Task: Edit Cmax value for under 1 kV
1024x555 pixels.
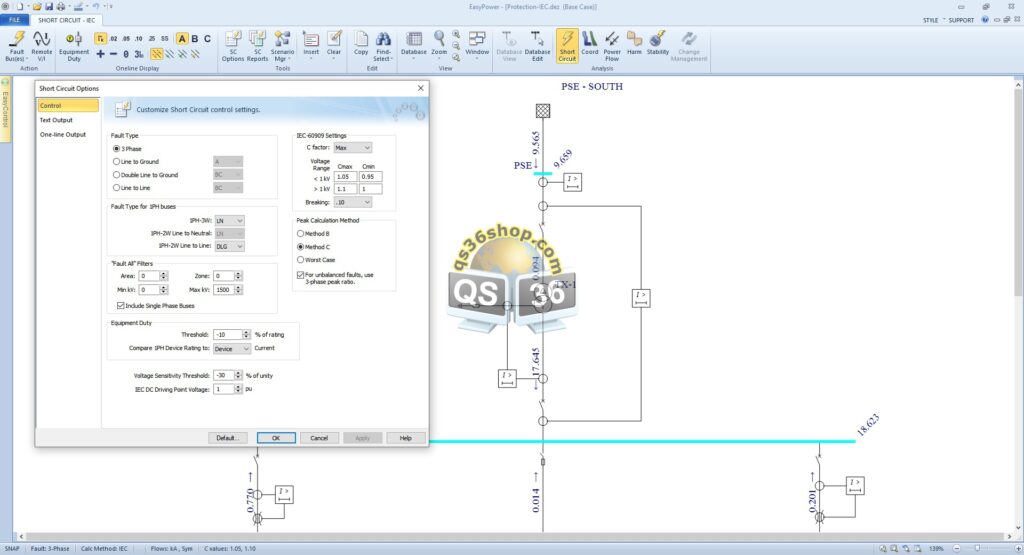Action: point(345,177)
